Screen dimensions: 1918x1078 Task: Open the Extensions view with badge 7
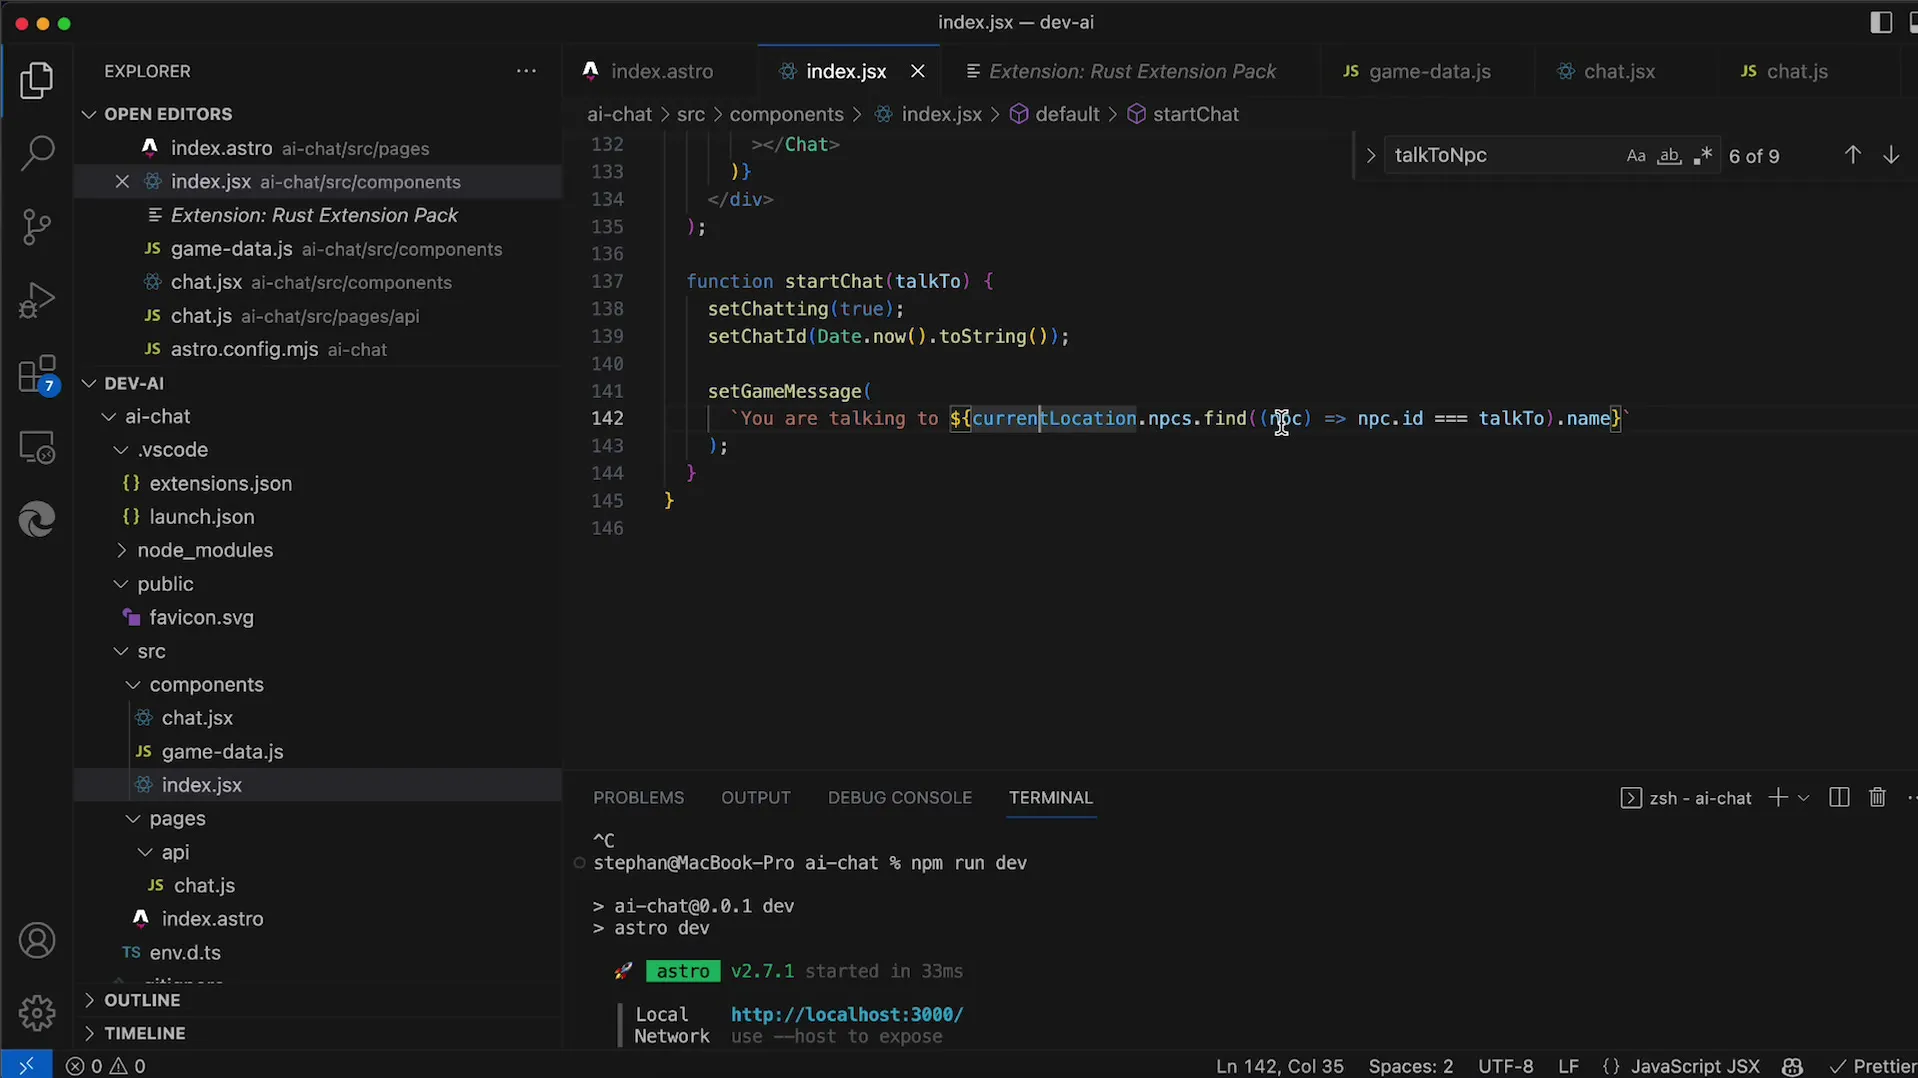pos(37,375)
